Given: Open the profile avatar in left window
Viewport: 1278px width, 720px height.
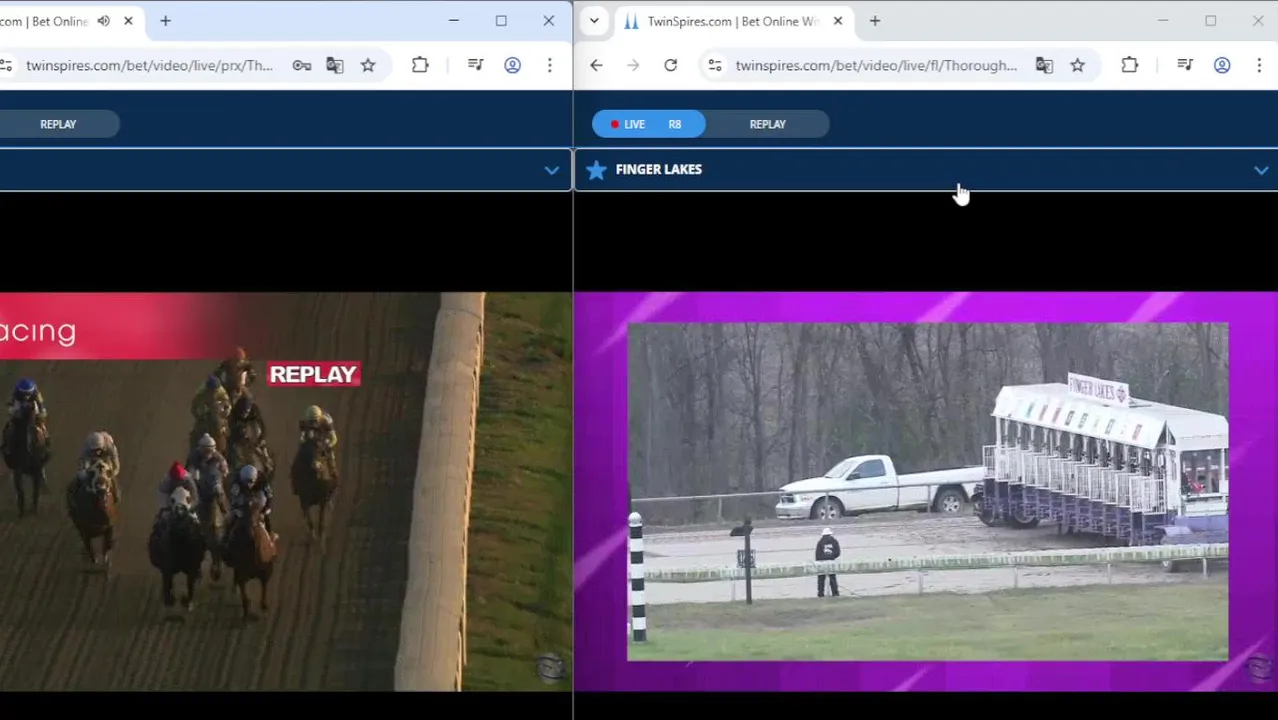Looking at the screenshot, I should click(512, 65).
